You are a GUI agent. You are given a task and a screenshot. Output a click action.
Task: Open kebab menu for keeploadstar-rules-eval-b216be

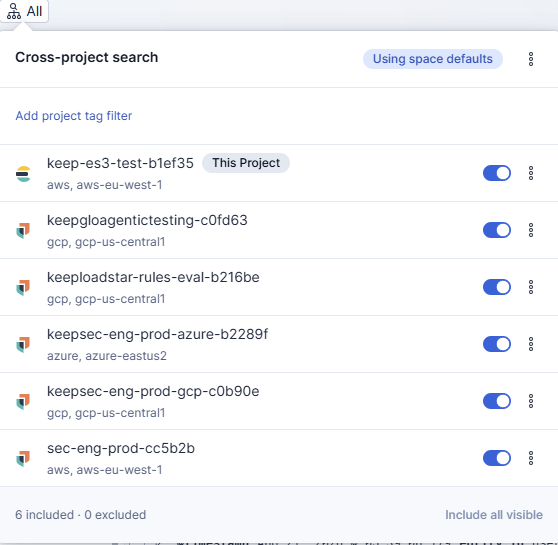pyautogui.click(x=531, y=287)
